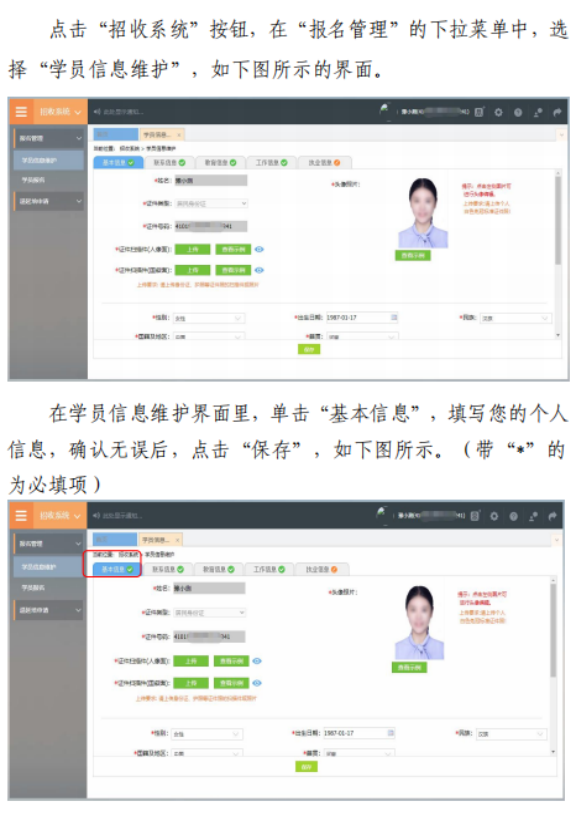
Task: Click the hamburger menu icon in lower screenshot
Action: [21, 515]
